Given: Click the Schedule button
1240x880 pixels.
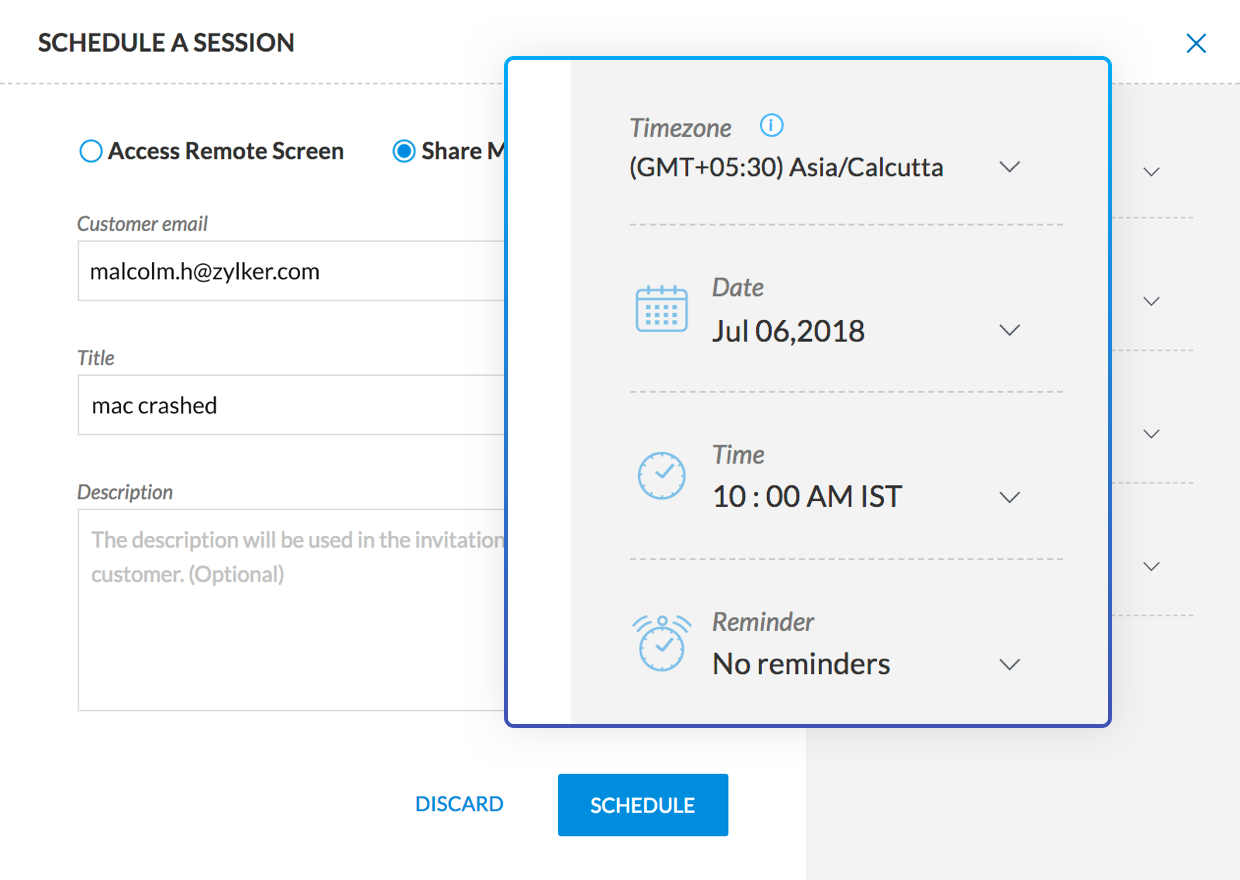Looking at the screenshot, I should (642, 804).
